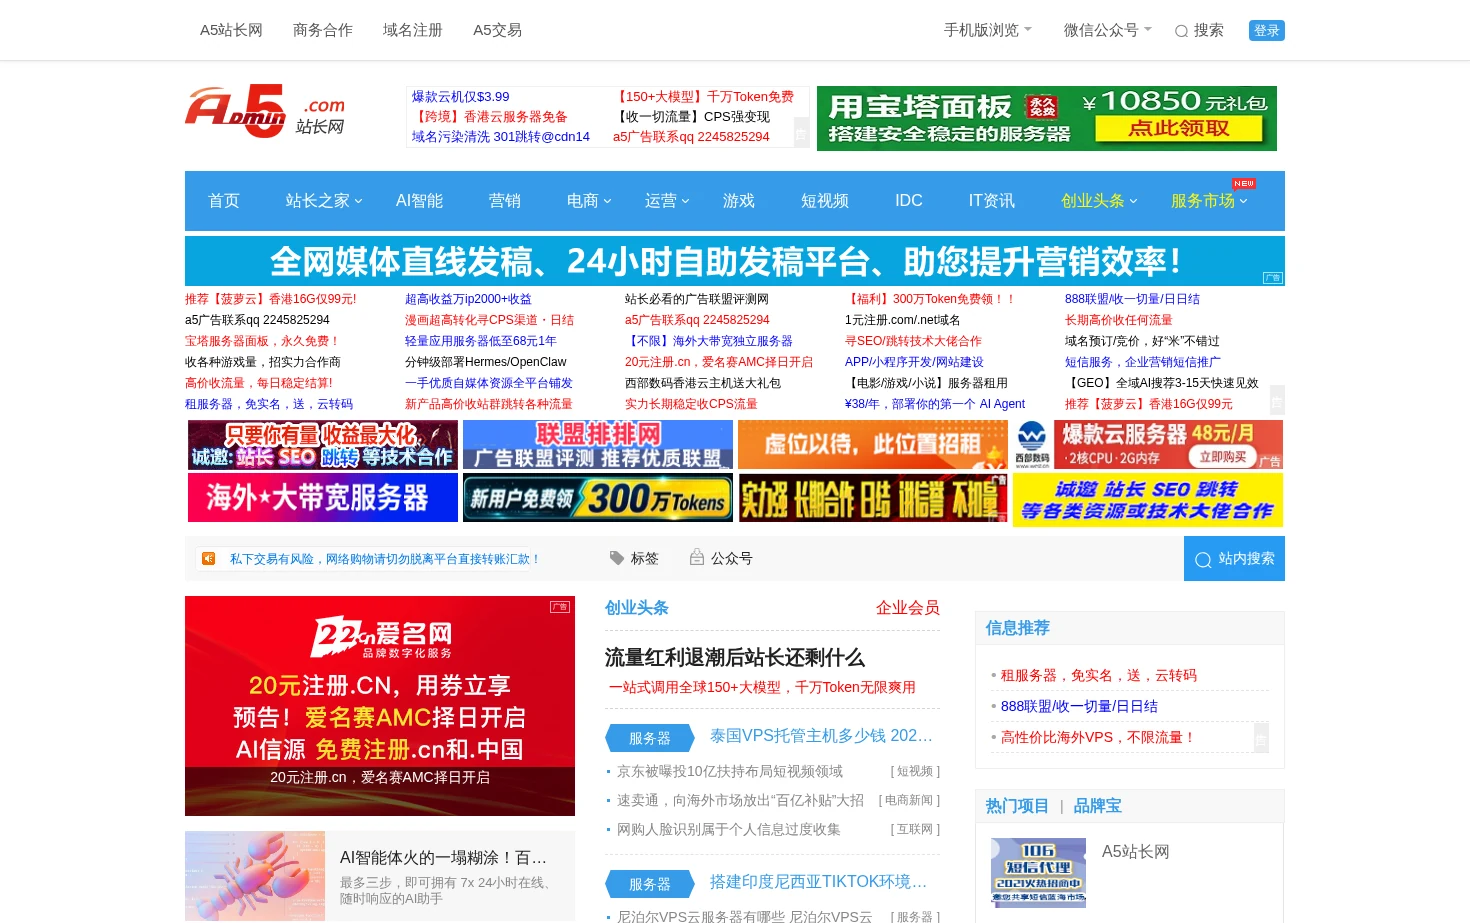Open 全网媒体直线发稿 wide banner
The height and width of the screenshot is (923, 1470).
[x=735, y=261]
